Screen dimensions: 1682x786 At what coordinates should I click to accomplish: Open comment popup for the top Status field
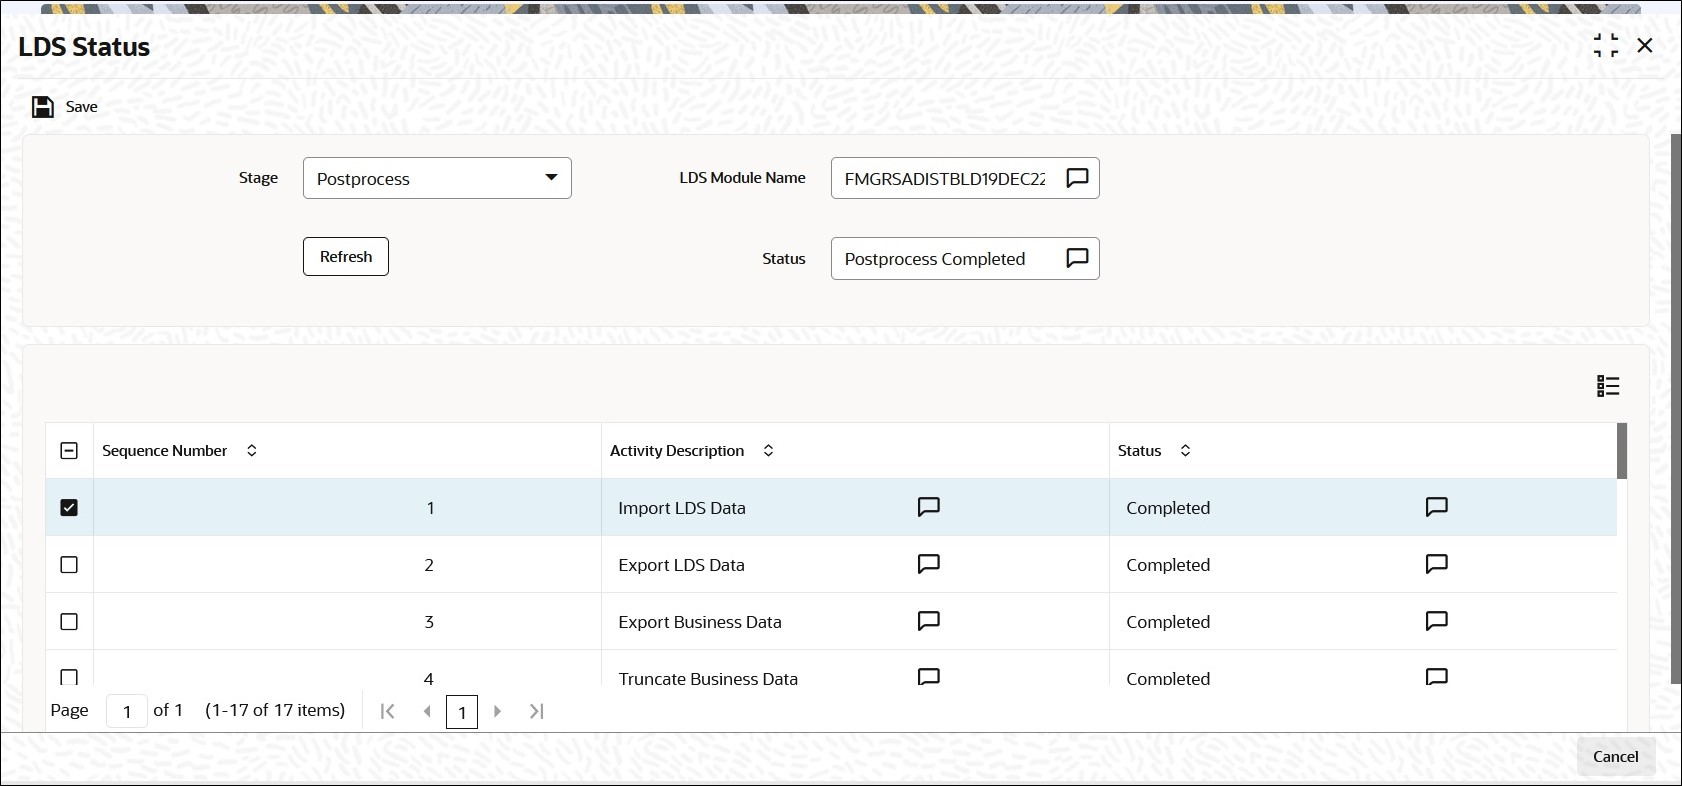point(1077,258)
